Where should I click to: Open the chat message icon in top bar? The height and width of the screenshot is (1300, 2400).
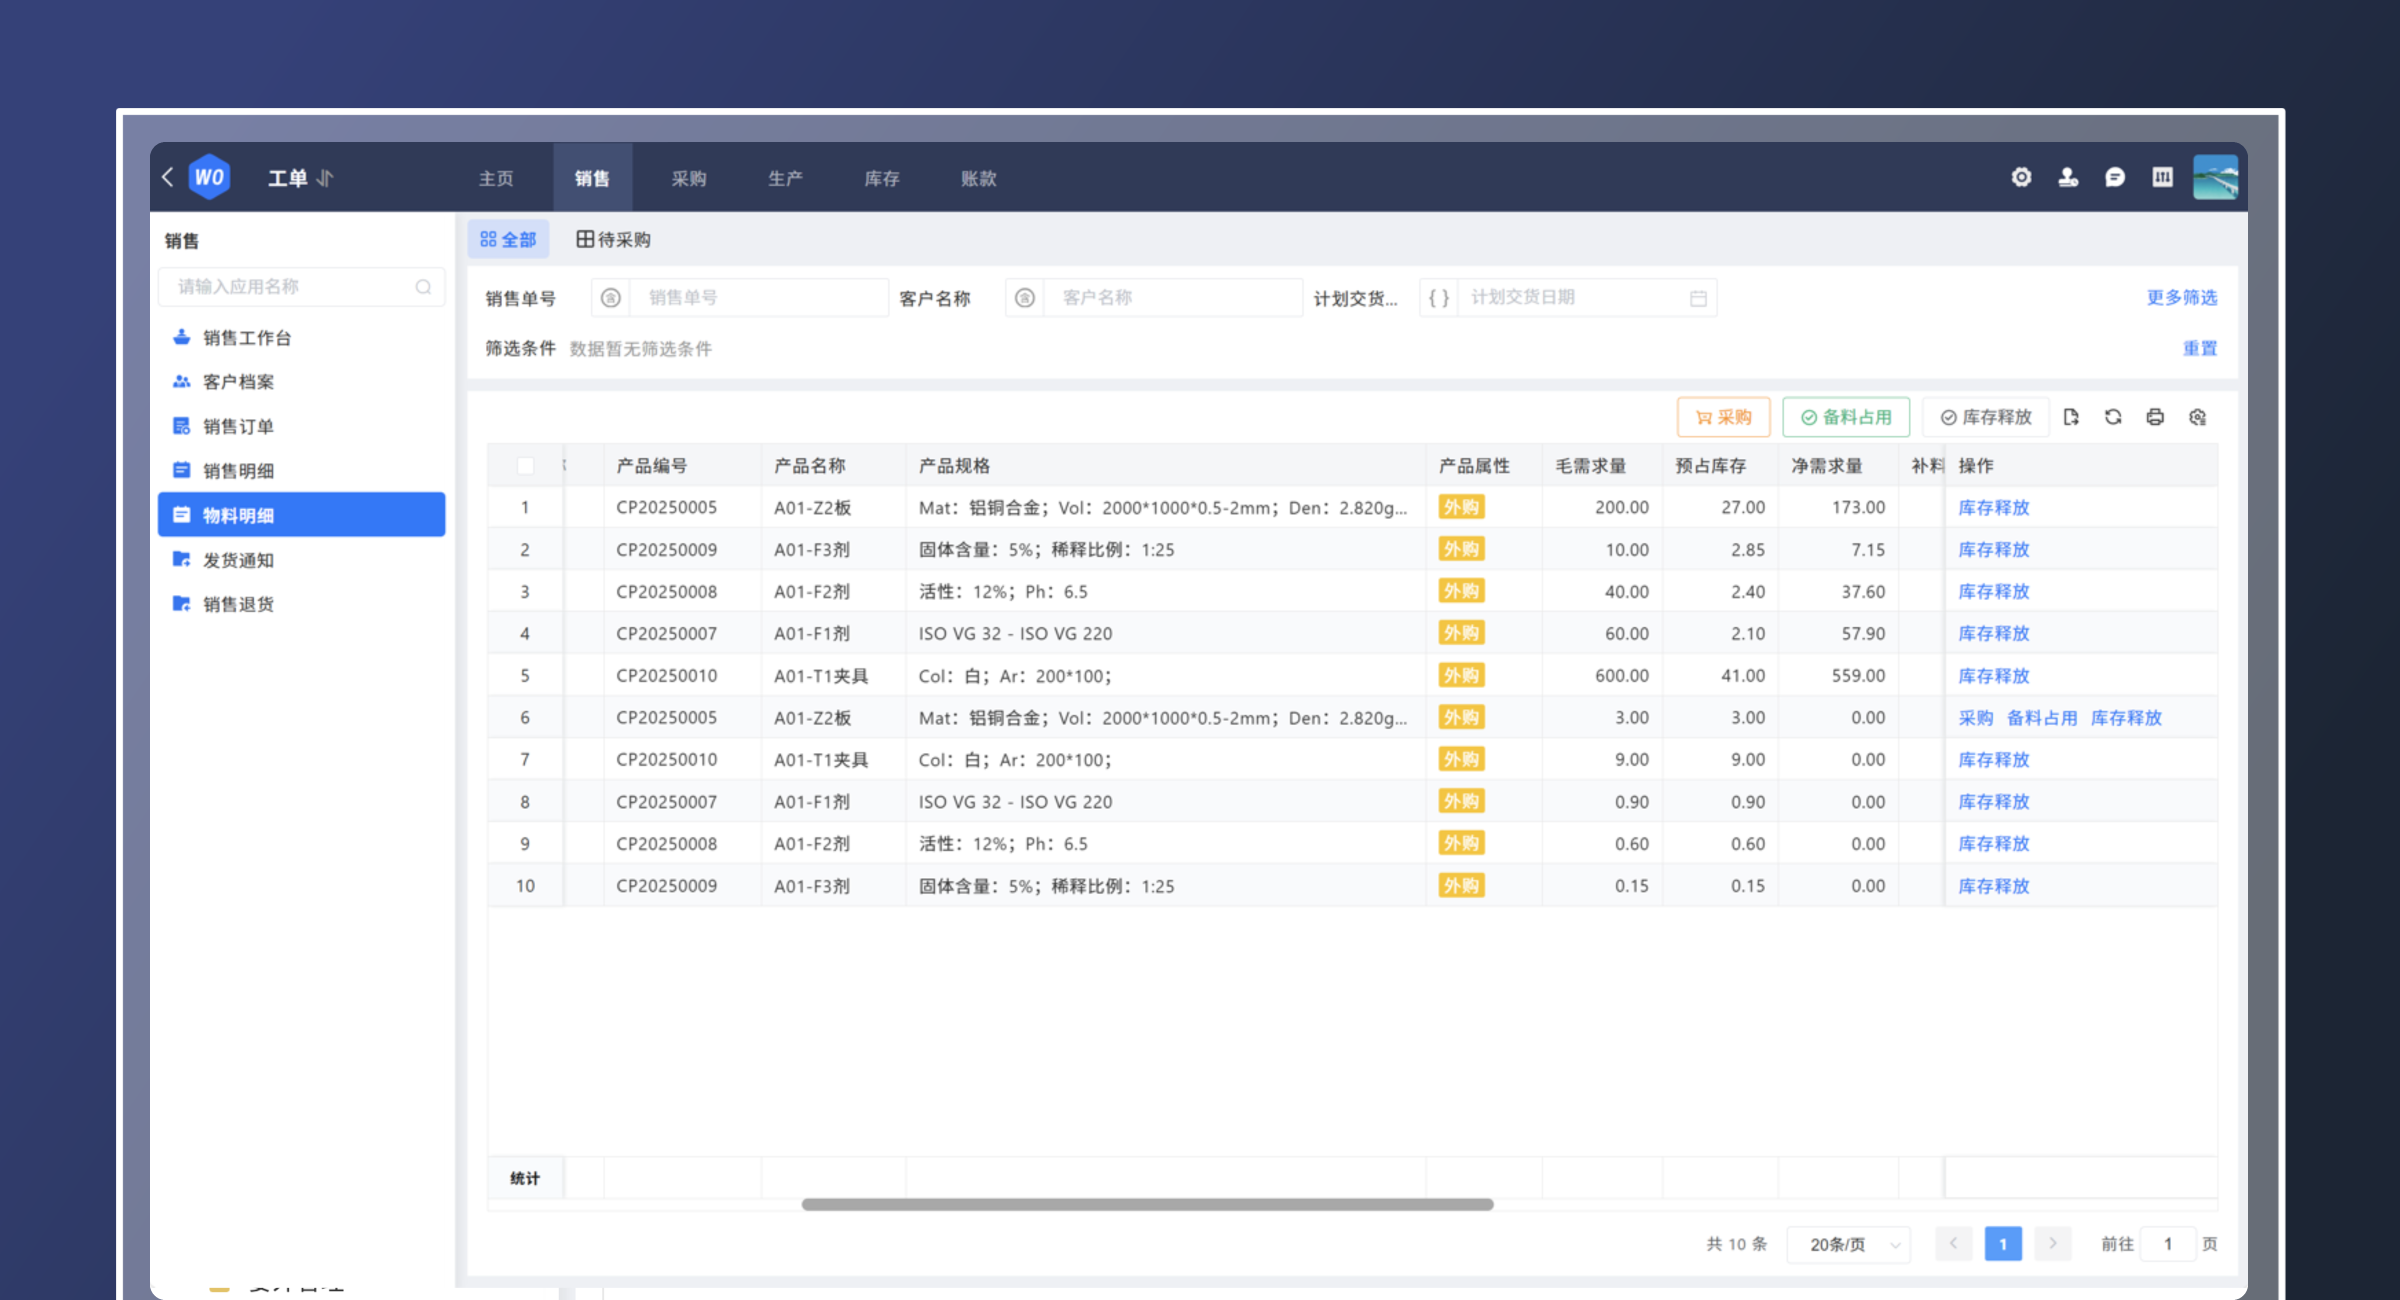[x=2115, y=177]
